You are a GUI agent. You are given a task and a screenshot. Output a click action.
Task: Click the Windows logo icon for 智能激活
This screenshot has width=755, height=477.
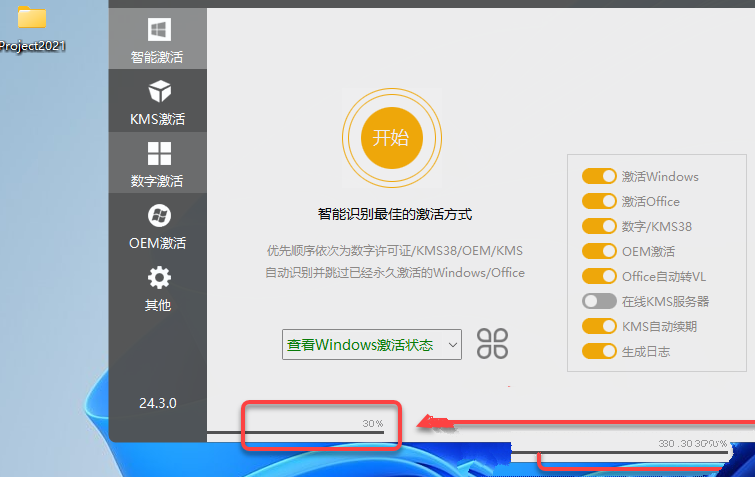(x=159, y=30)
